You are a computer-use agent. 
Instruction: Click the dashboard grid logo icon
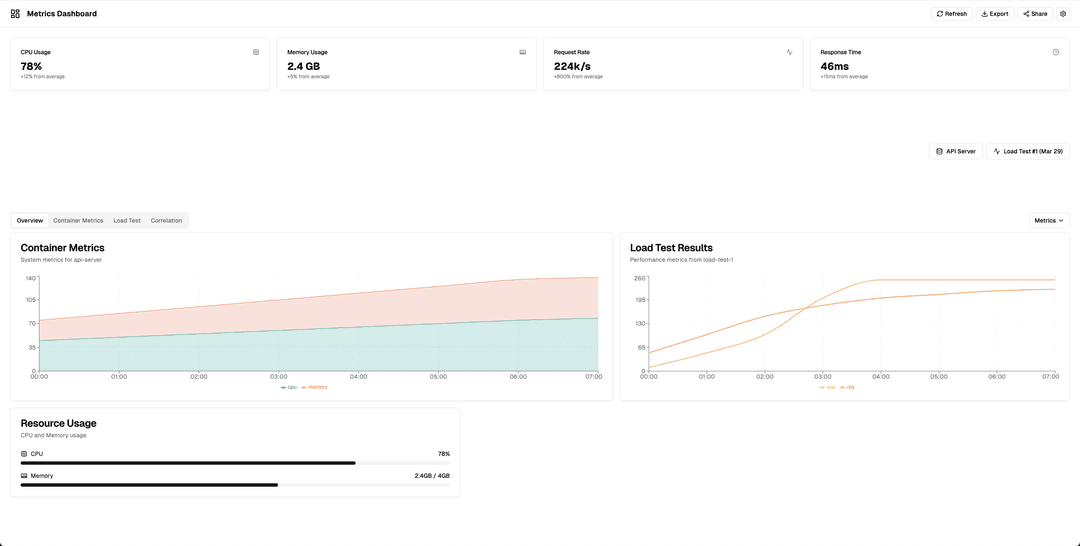pos(15,14)
